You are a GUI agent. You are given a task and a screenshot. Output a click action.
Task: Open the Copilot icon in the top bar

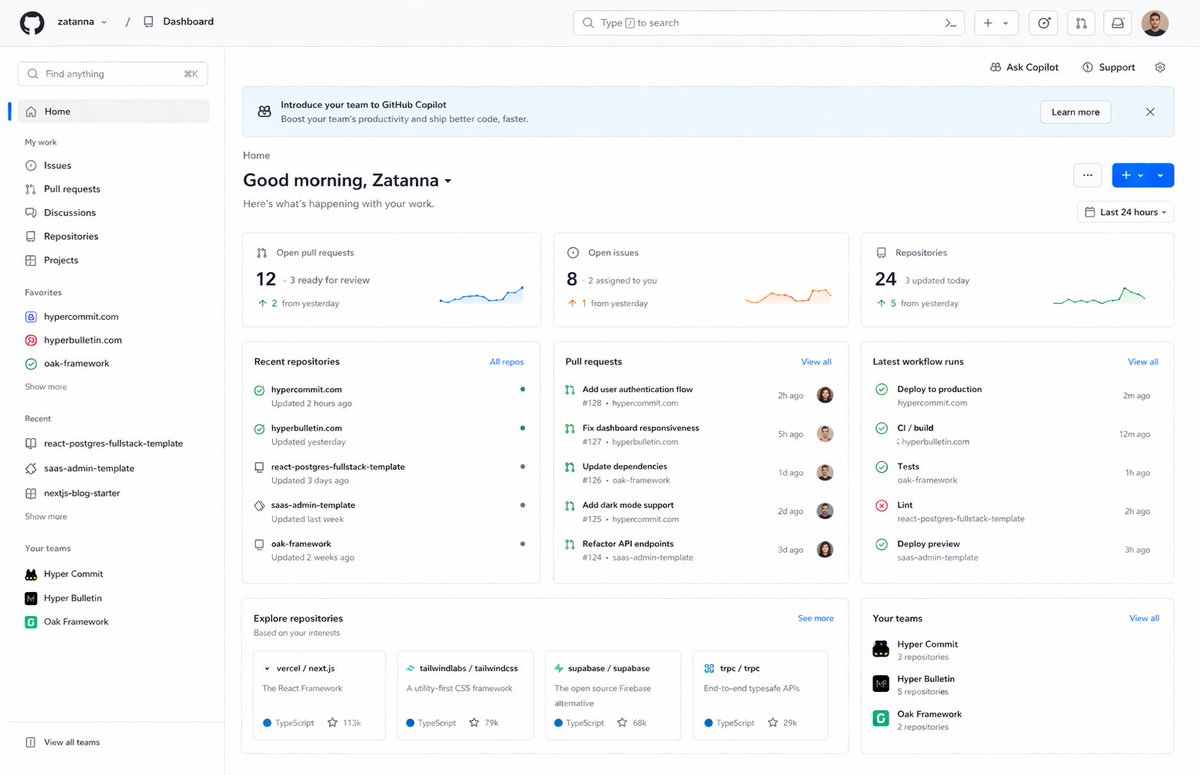(x=1044, y=23)
